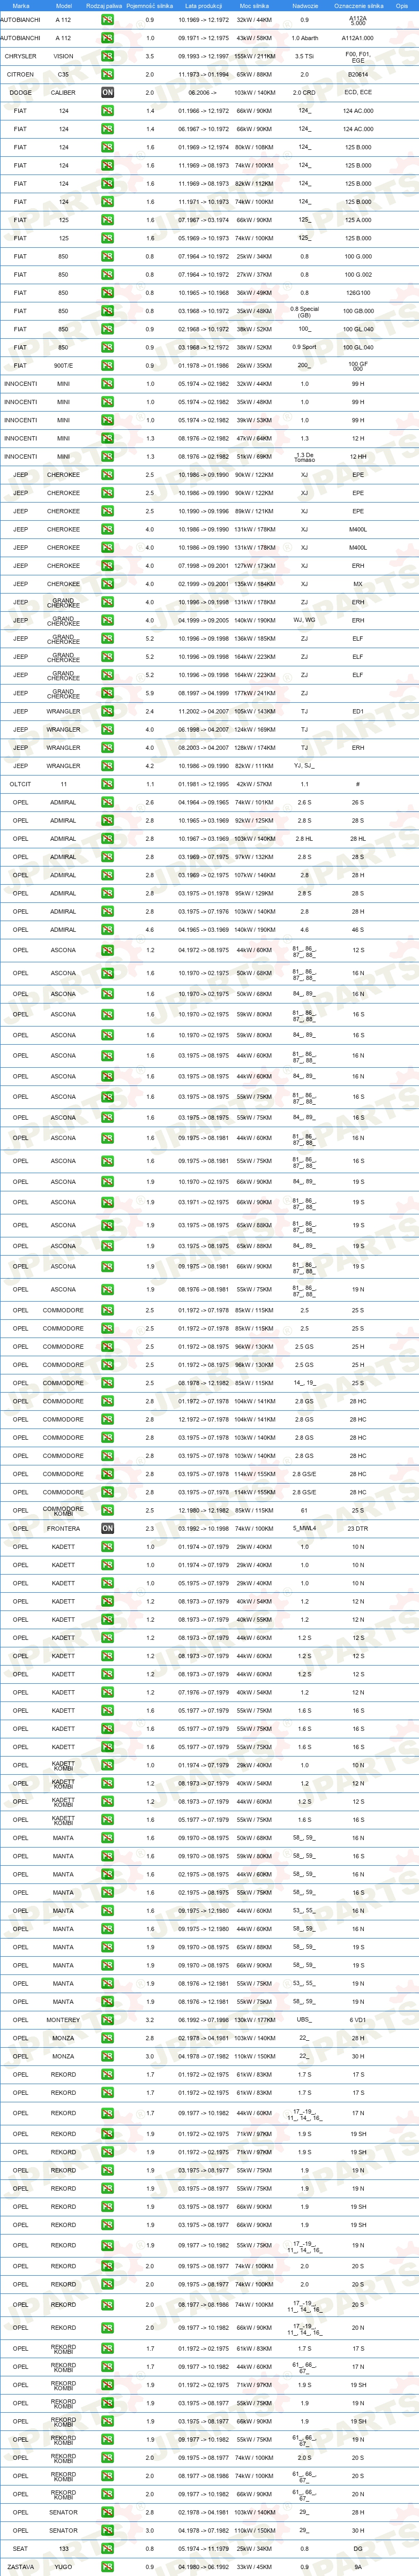Click the Rodzaj paliwa column header

click(104, 6)
